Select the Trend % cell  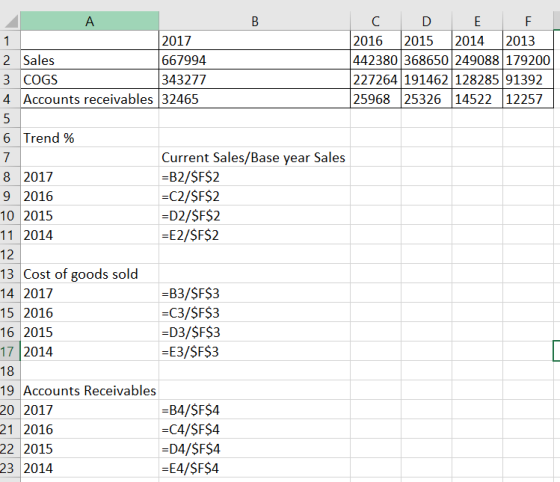(x=90, y=138)
